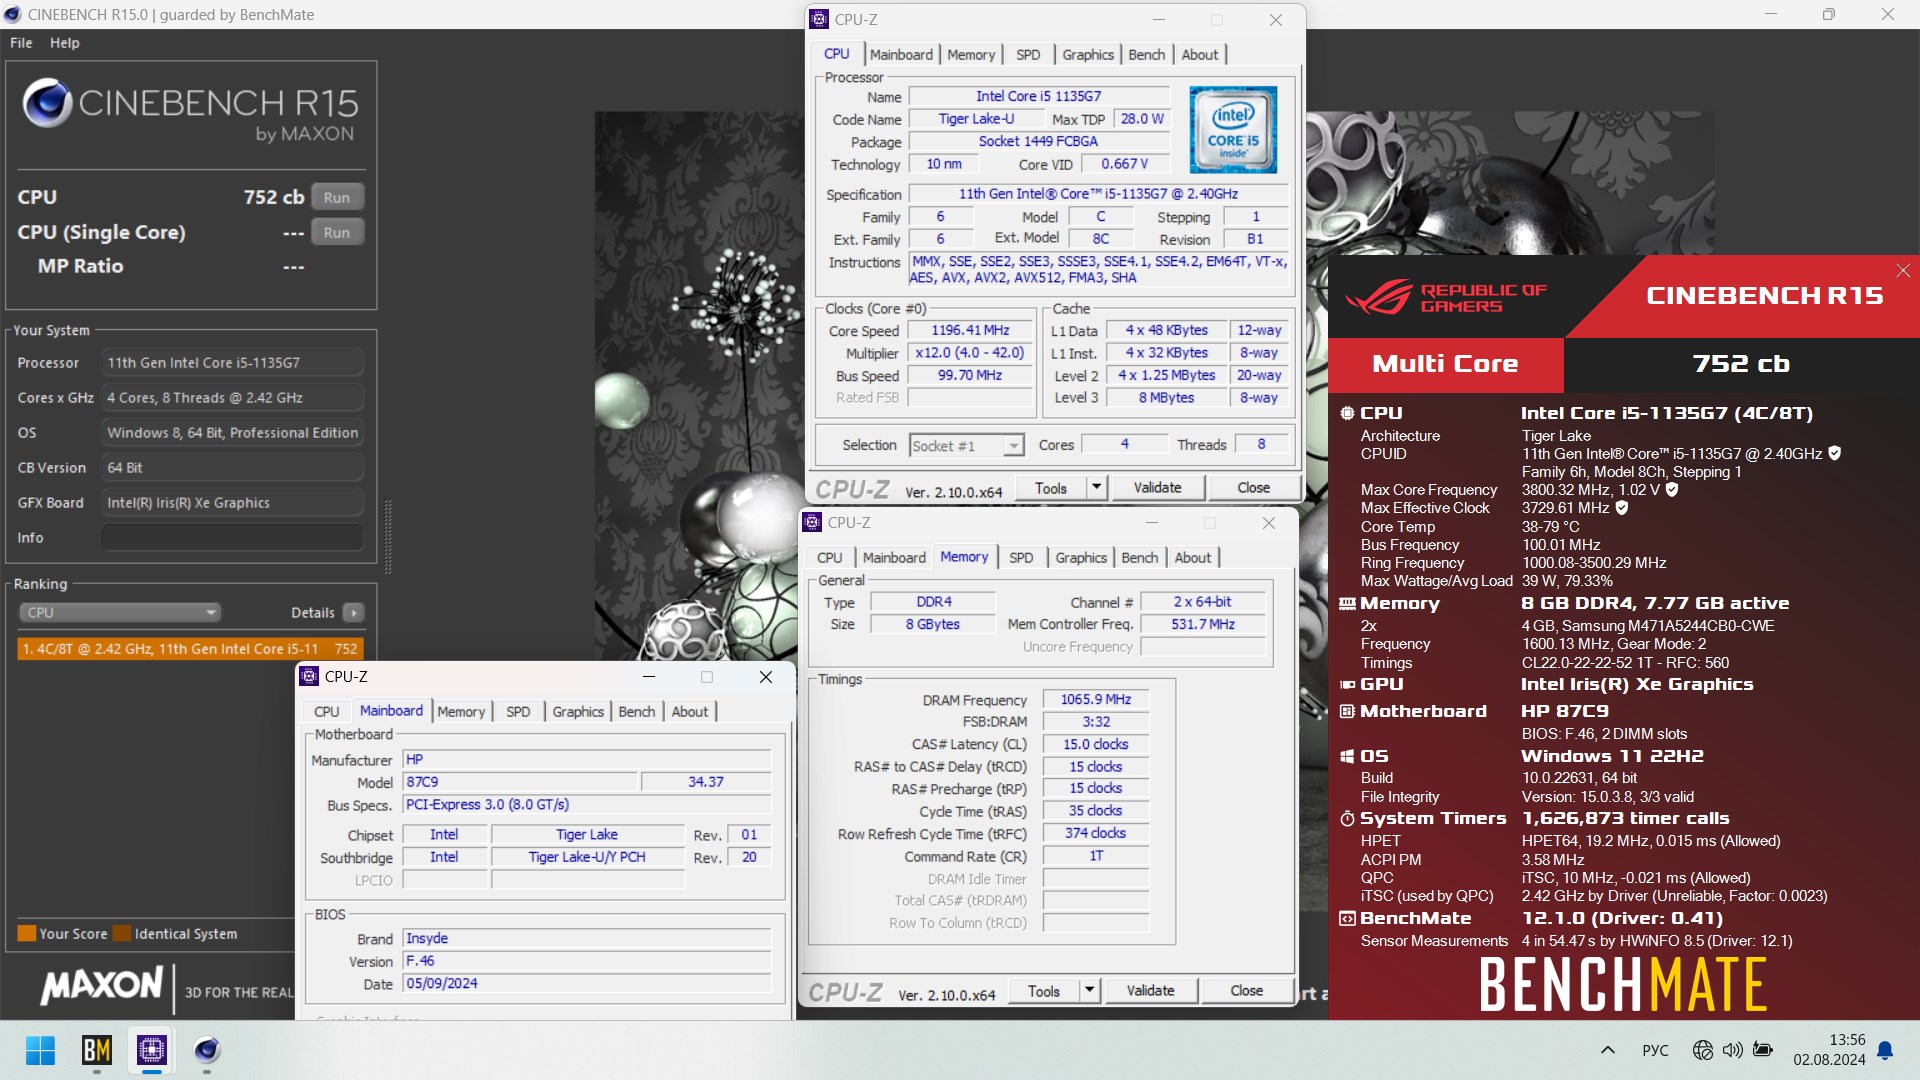Click Close button in Memory window
This screenshot has width=1920, height=1080.
click(1246, 991)
